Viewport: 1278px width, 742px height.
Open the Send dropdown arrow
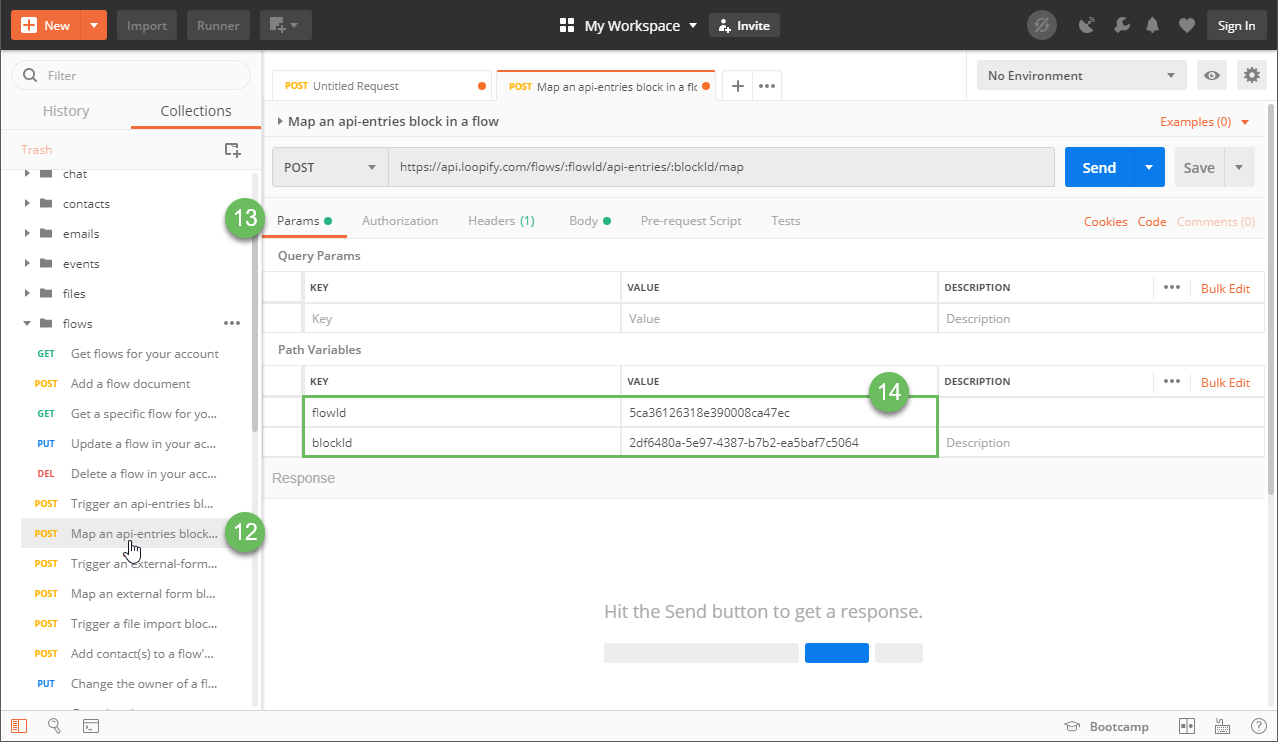click(1149, 167)
